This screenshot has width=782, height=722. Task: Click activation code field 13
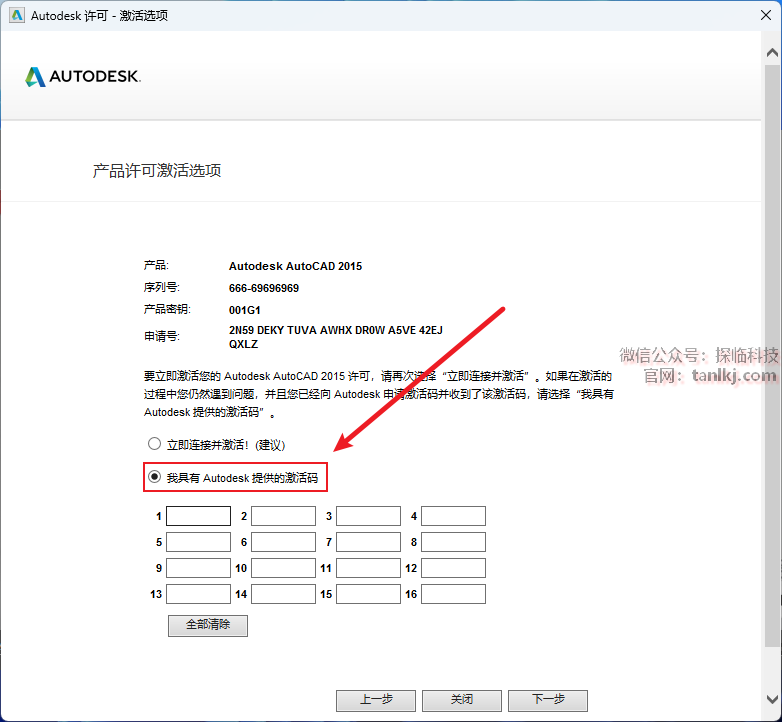pyautogui.click(x=198, y=594)
